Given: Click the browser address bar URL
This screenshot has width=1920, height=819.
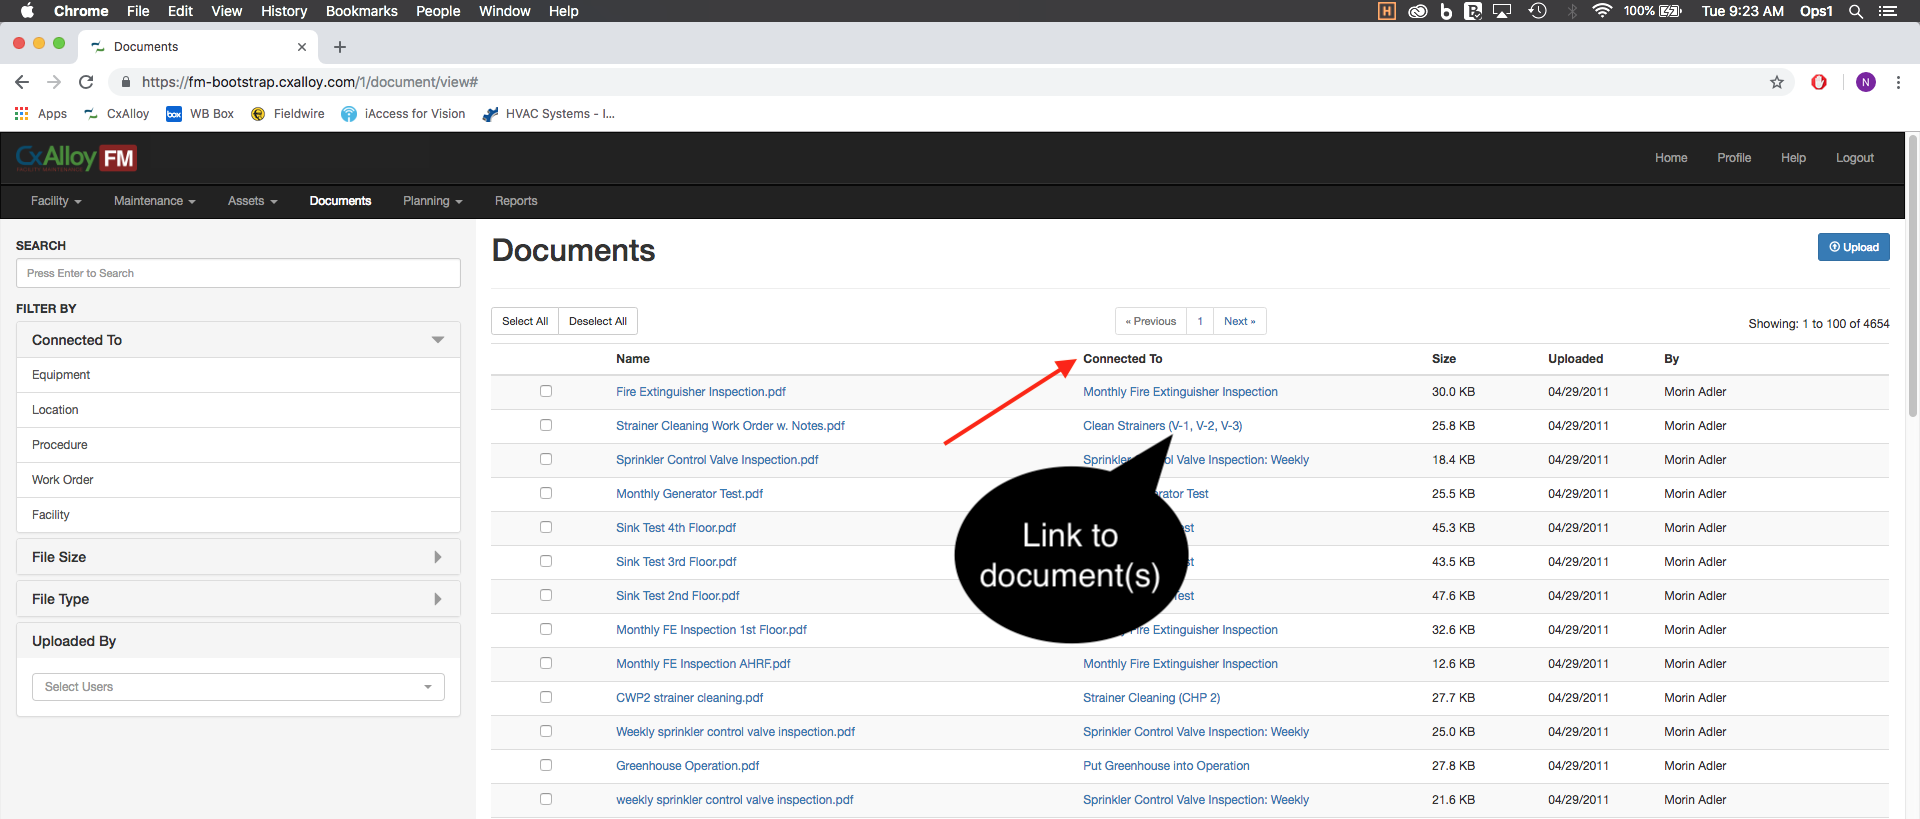Looking at the screenshot, I should coord(310,82).
